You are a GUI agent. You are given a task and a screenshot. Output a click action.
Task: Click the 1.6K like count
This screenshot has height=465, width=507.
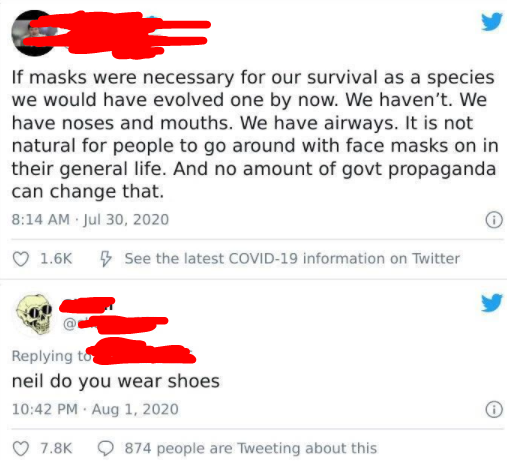[56, 259]
